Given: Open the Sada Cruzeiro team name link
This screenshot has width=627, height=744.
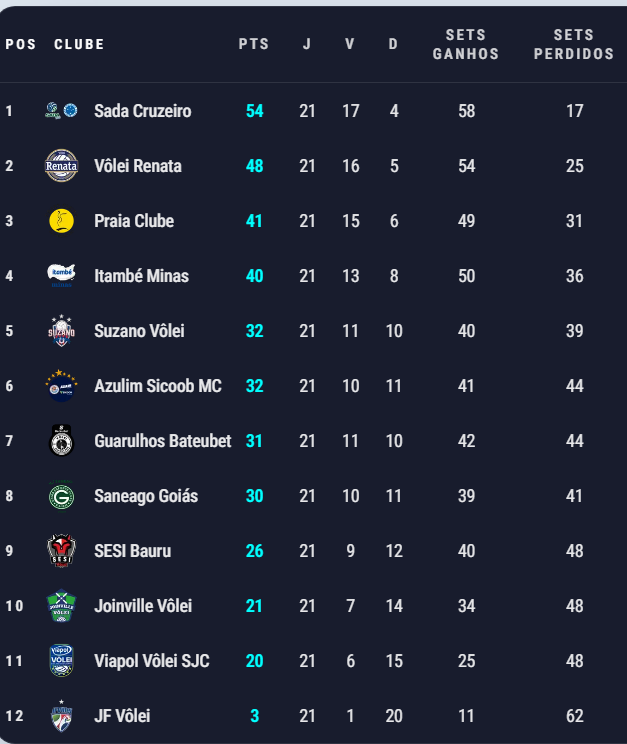Looking at the screenshot, I should coord(142,111).
